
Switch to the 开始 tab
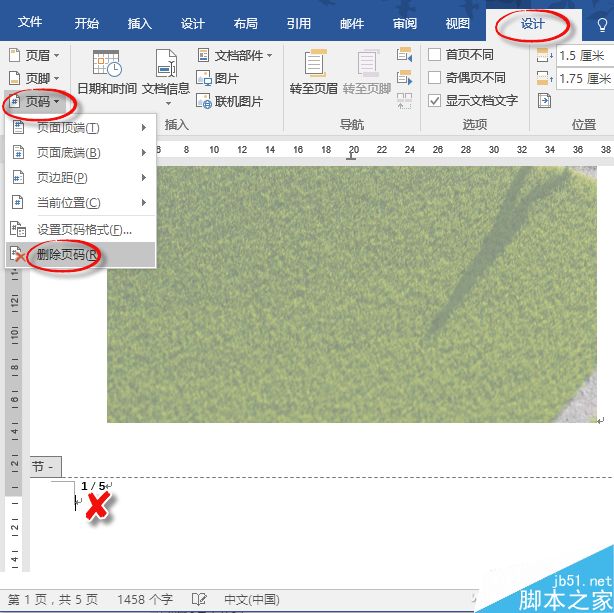pos(87,24)
